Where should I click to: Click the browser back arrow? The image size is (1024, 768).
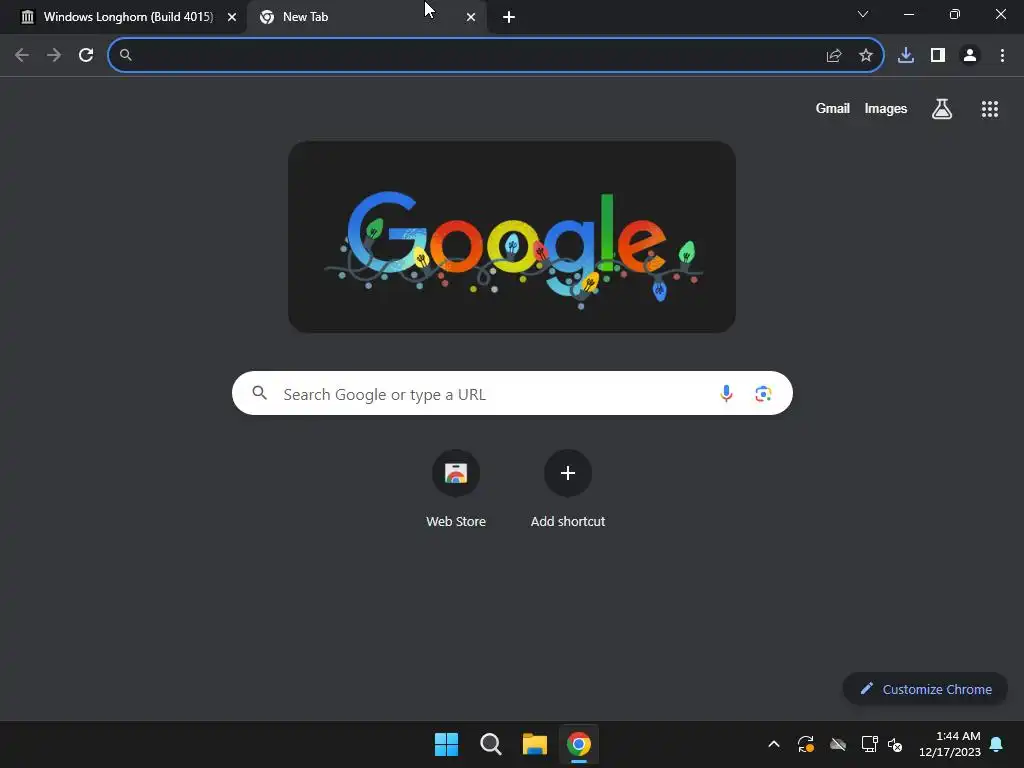click(x=22, y=56)
